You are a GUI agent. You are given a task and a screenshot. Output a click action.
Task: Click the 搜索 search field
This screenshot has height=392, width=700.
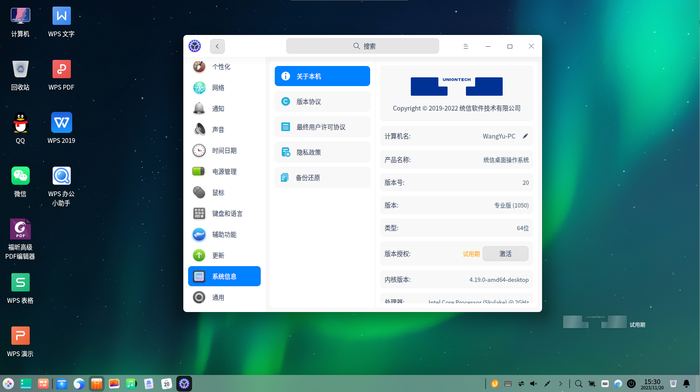tap(362, 46)
